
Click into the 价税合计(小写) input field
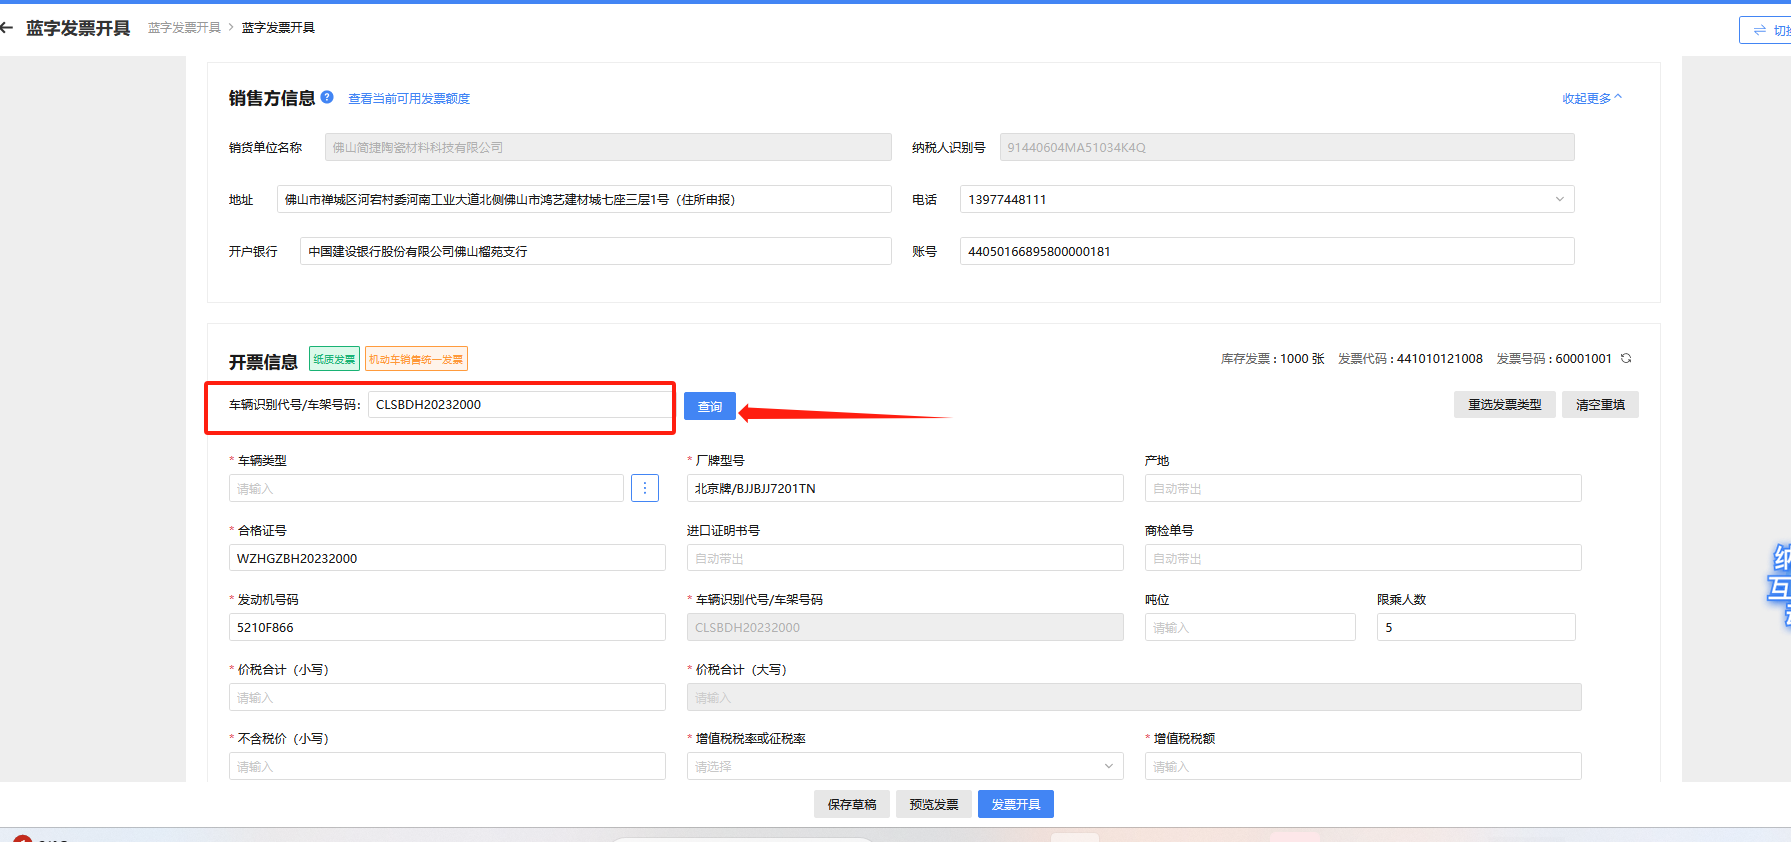[x=447, y=697]
